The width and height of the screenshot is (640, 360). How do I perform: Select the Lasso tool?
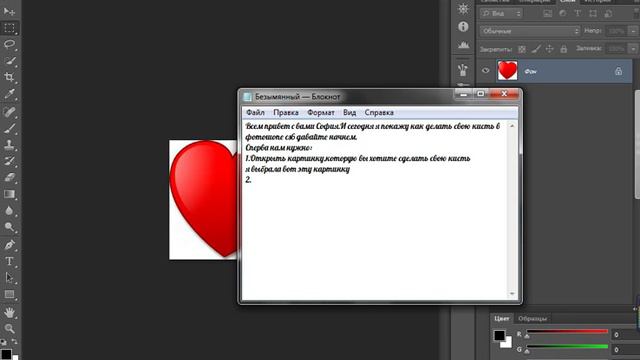coord(9,44)
